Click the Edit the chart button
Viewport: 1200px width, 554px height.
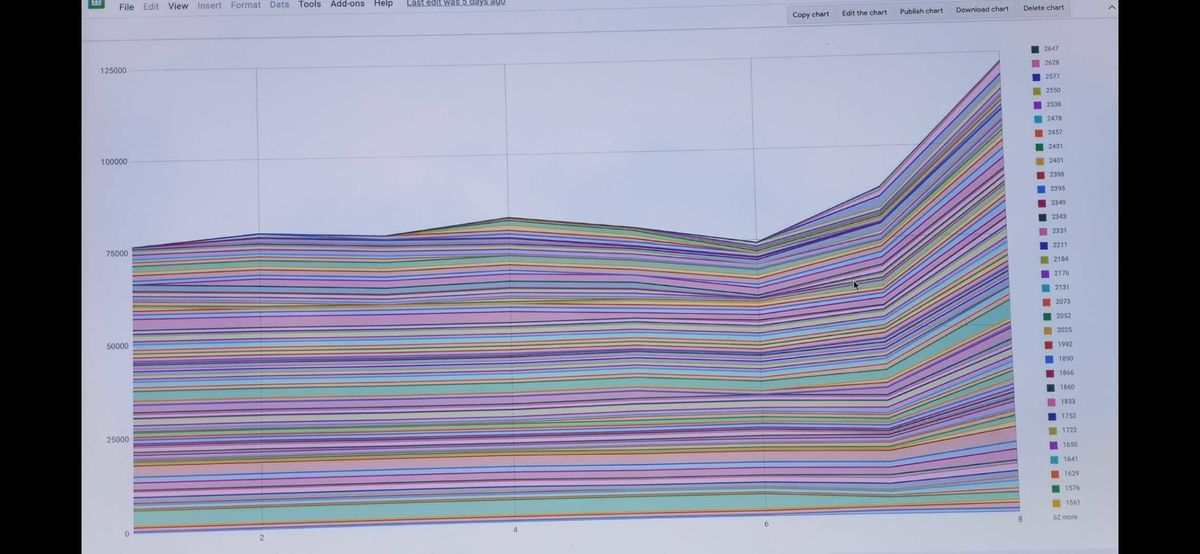pyautogui.click(x=864, y=13)
